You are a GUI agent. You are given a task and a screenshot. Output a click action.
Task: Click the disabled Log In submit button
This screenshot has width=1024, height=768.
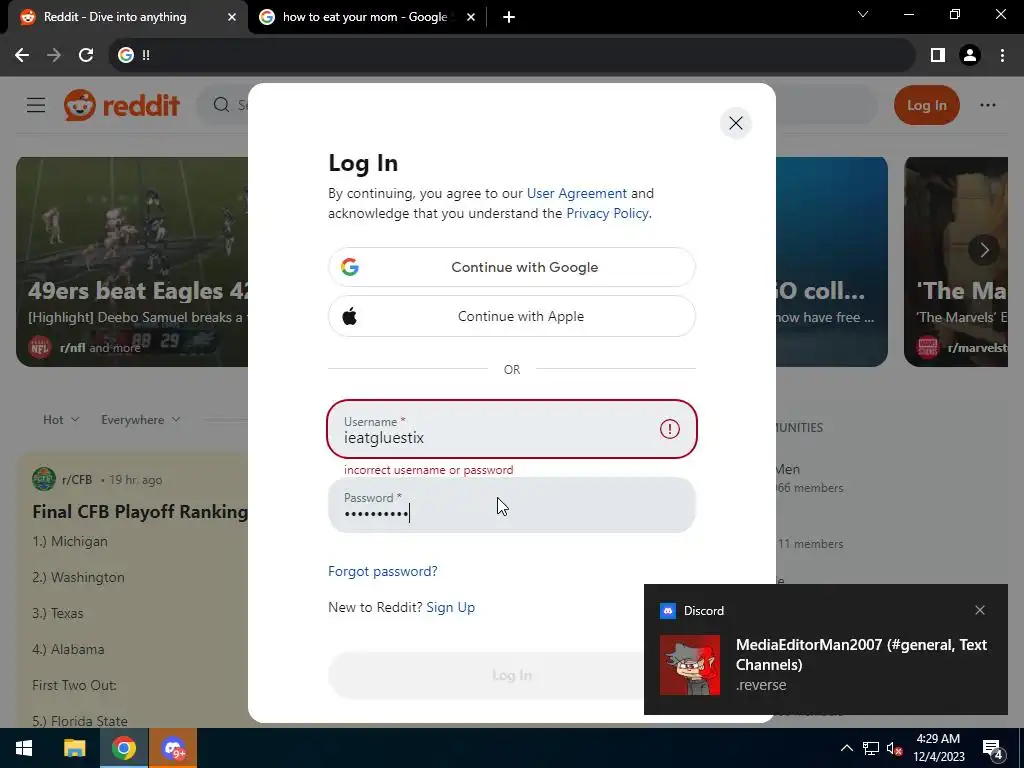coord(511,675)
